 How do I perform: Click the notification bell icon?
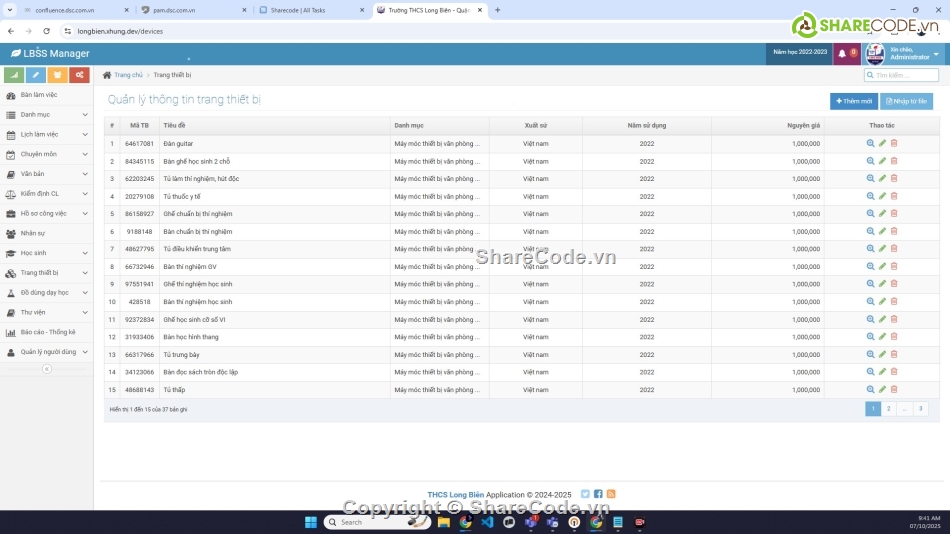point(842,53)
